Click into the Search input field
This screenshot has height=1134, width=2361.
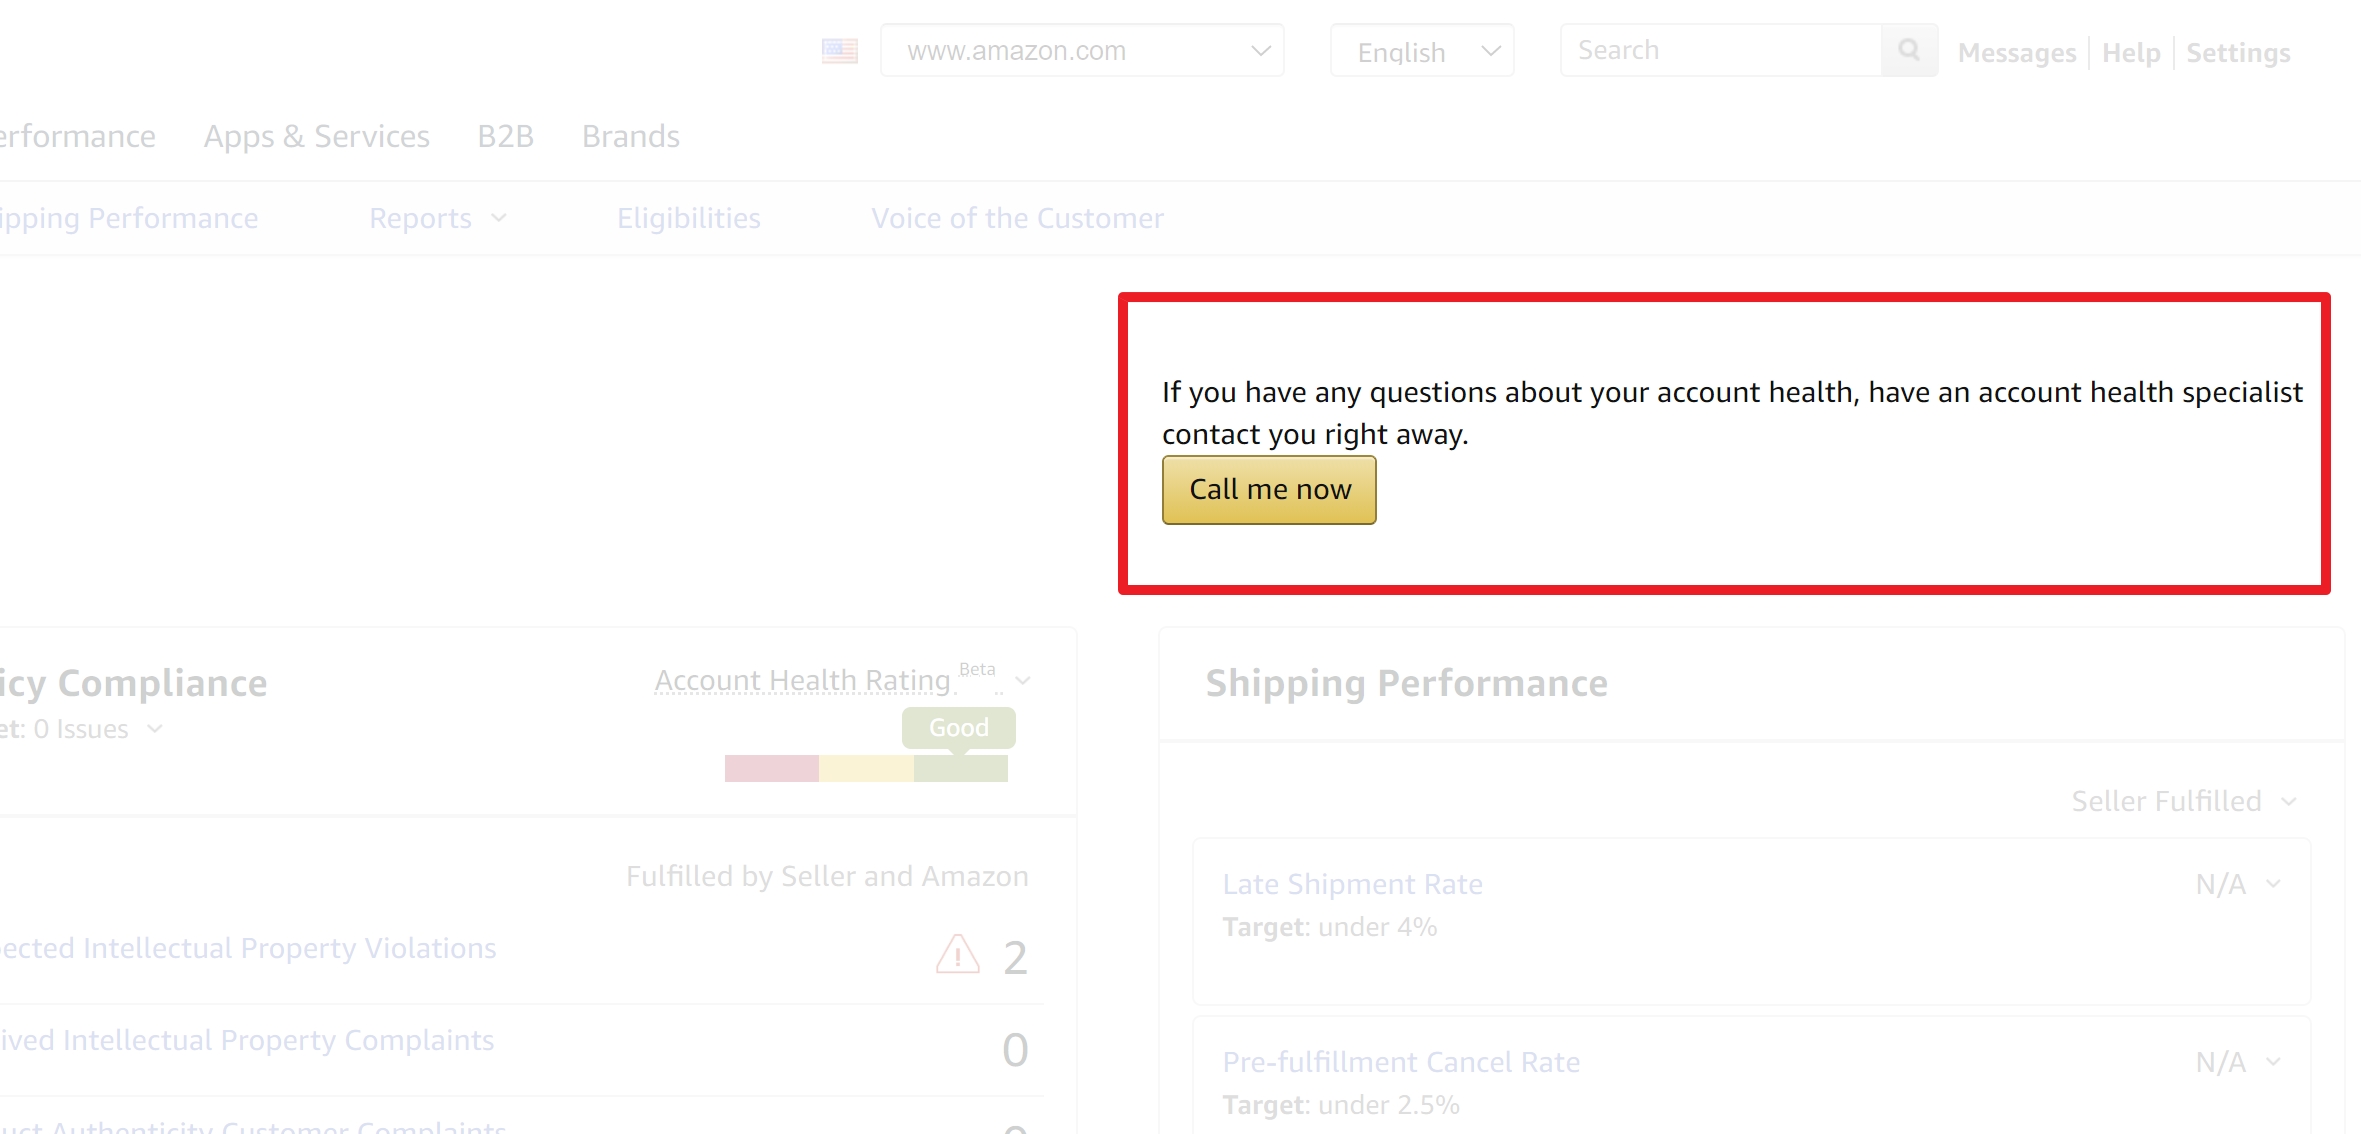click(x=1721, y=50)
